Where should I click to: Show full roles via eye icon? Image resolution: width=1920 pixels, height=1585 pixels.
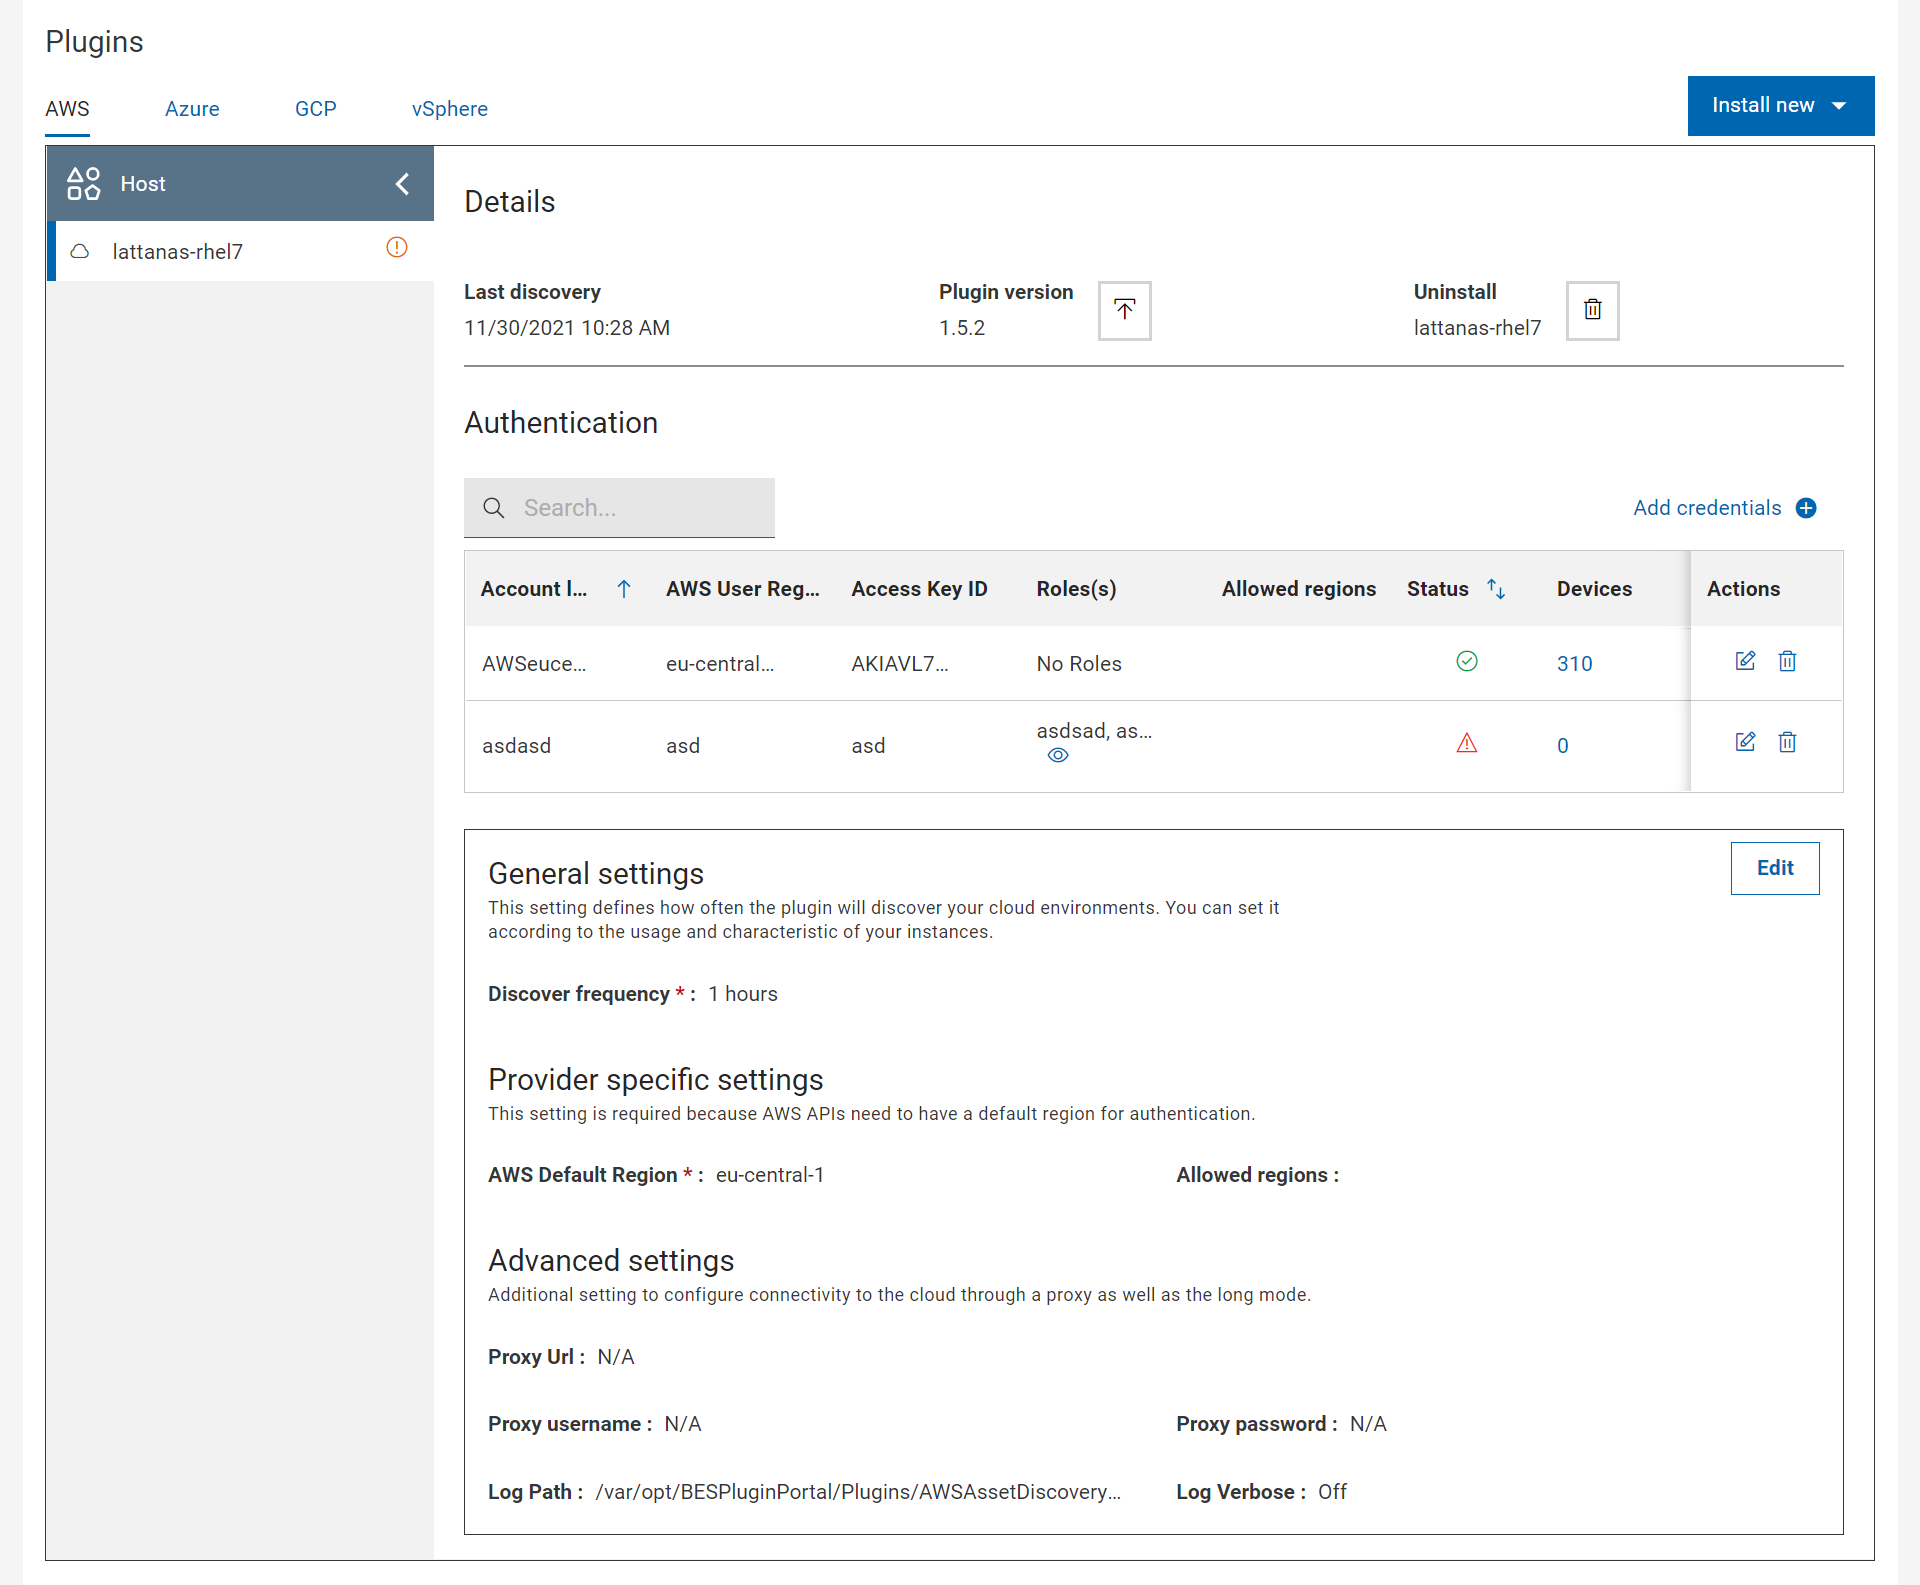1058,756
